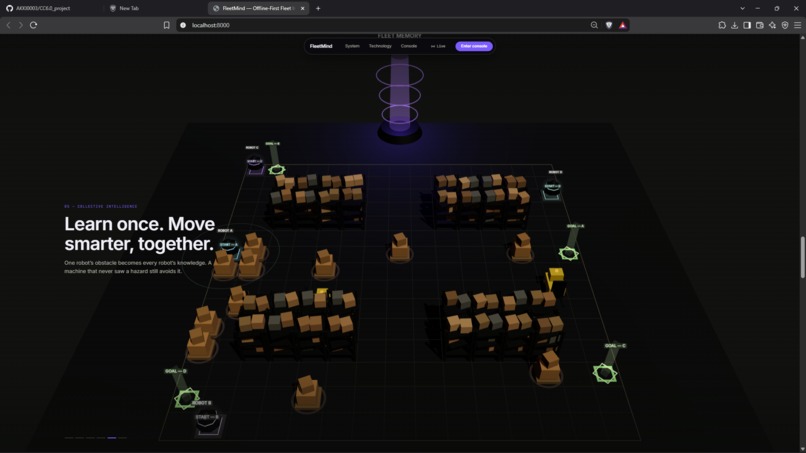View site information icon beside localhost:8000
The width and height of the screenshot is (806, 453).
(183, 25)
